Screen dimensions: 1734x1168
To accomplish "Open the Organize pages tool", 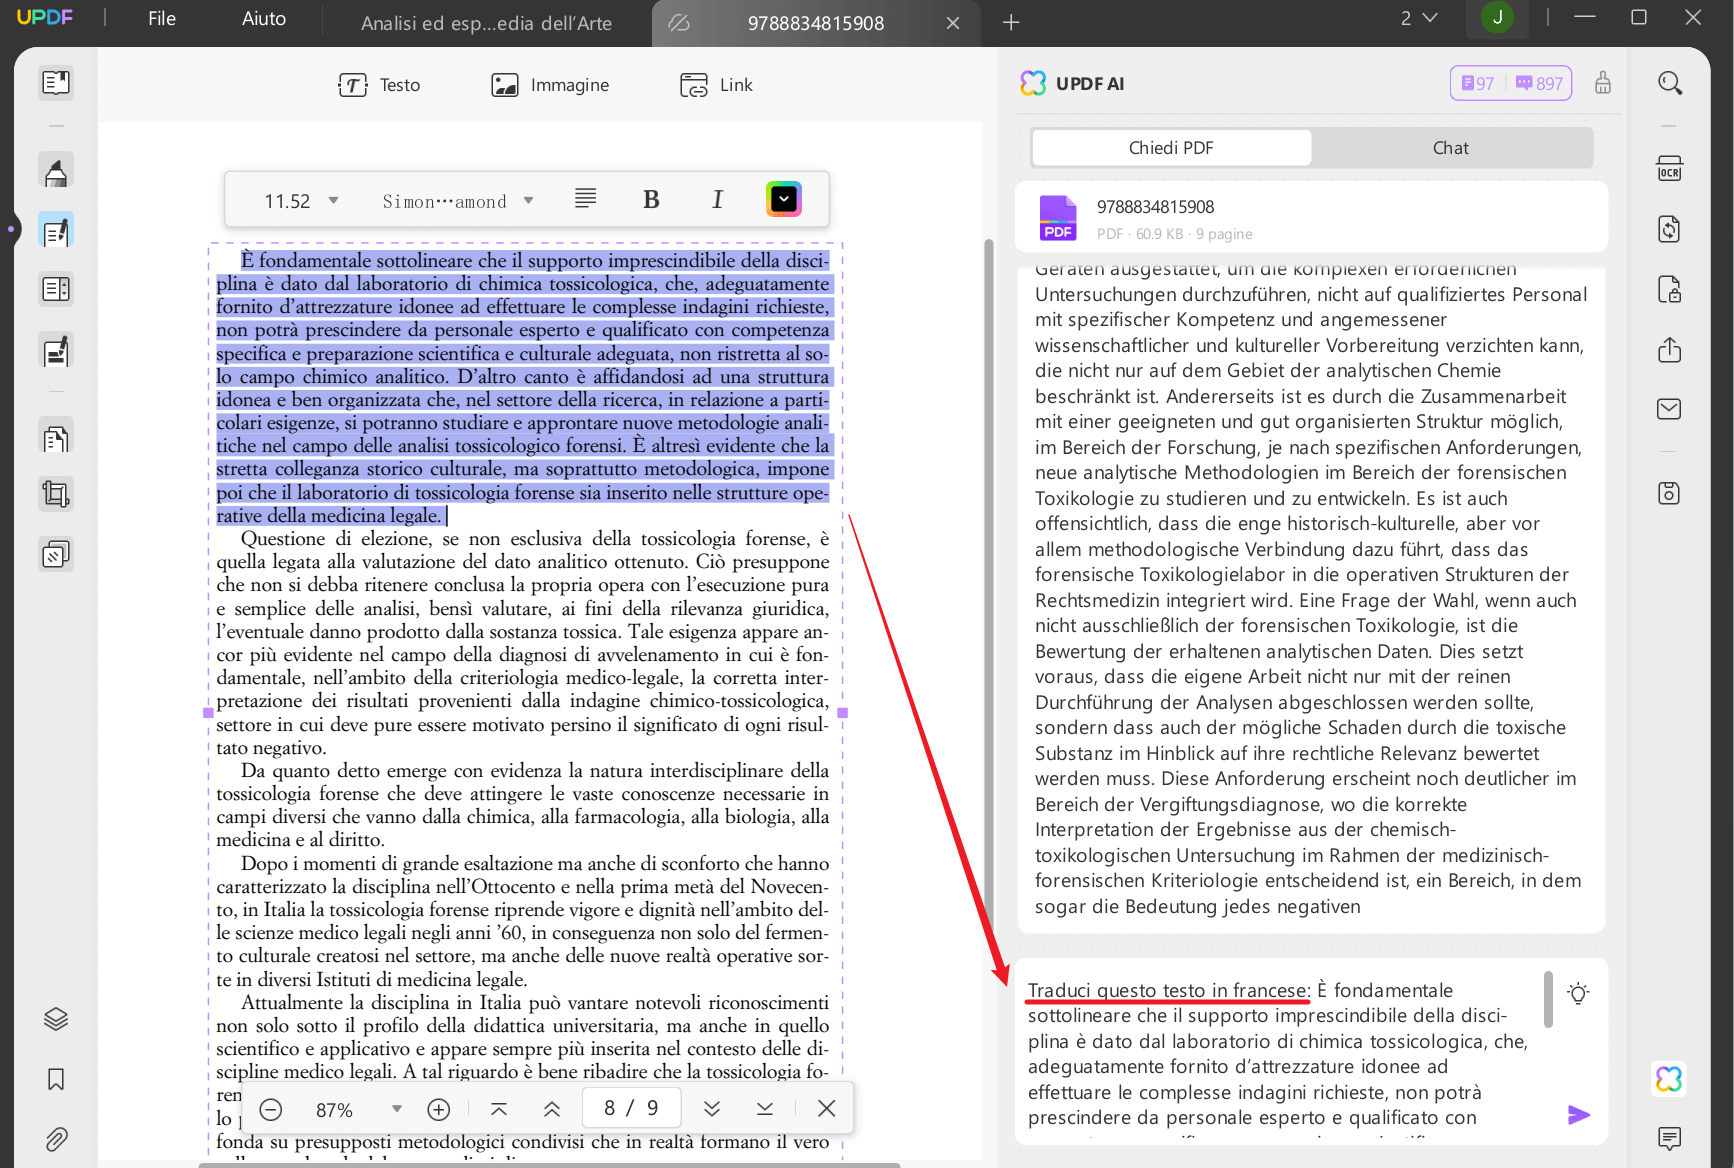I will pyautogui.click(x=56, y=289).
